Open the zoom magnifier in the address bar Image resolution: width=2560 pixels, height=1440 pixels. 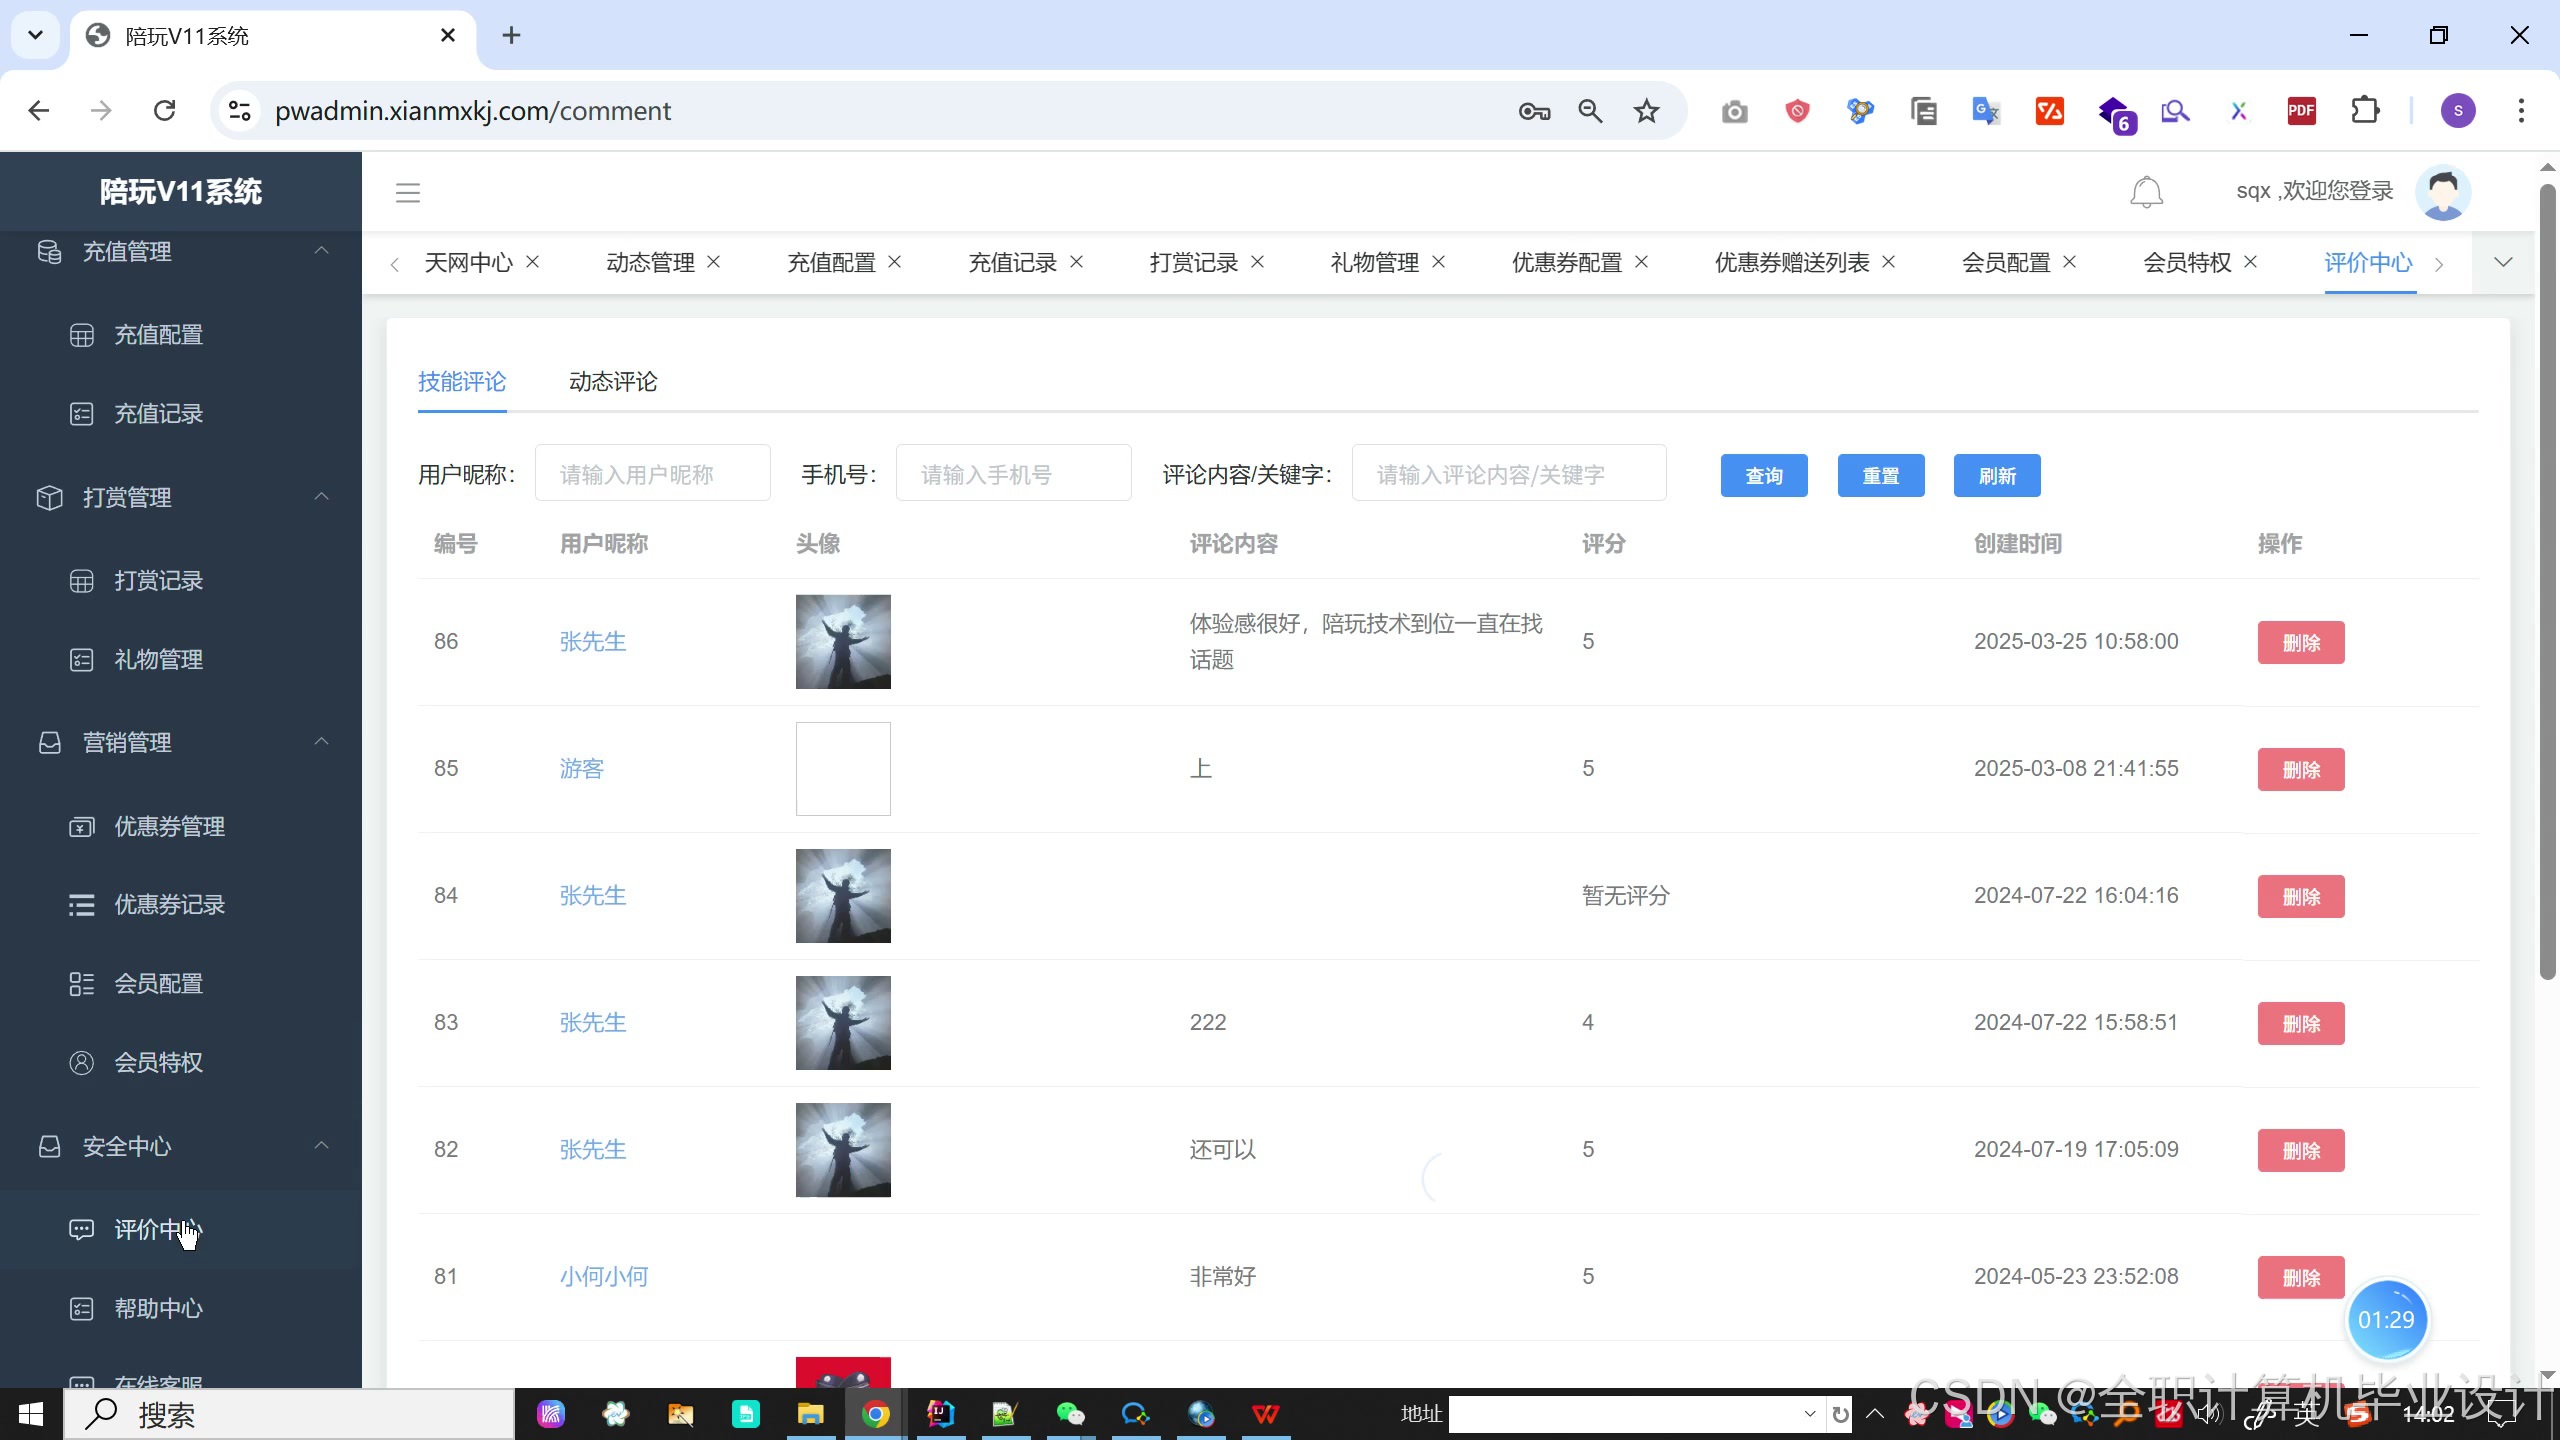tap(1590, 111)
